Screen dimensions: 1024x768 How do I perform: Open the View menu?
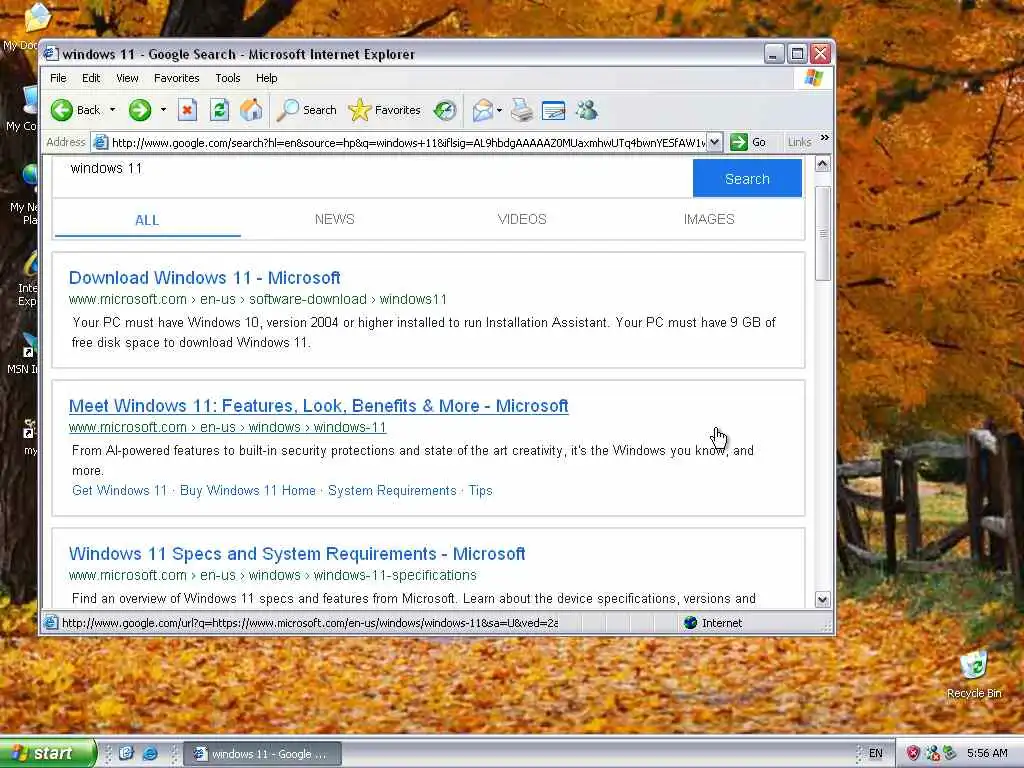(x=127, y=78)
